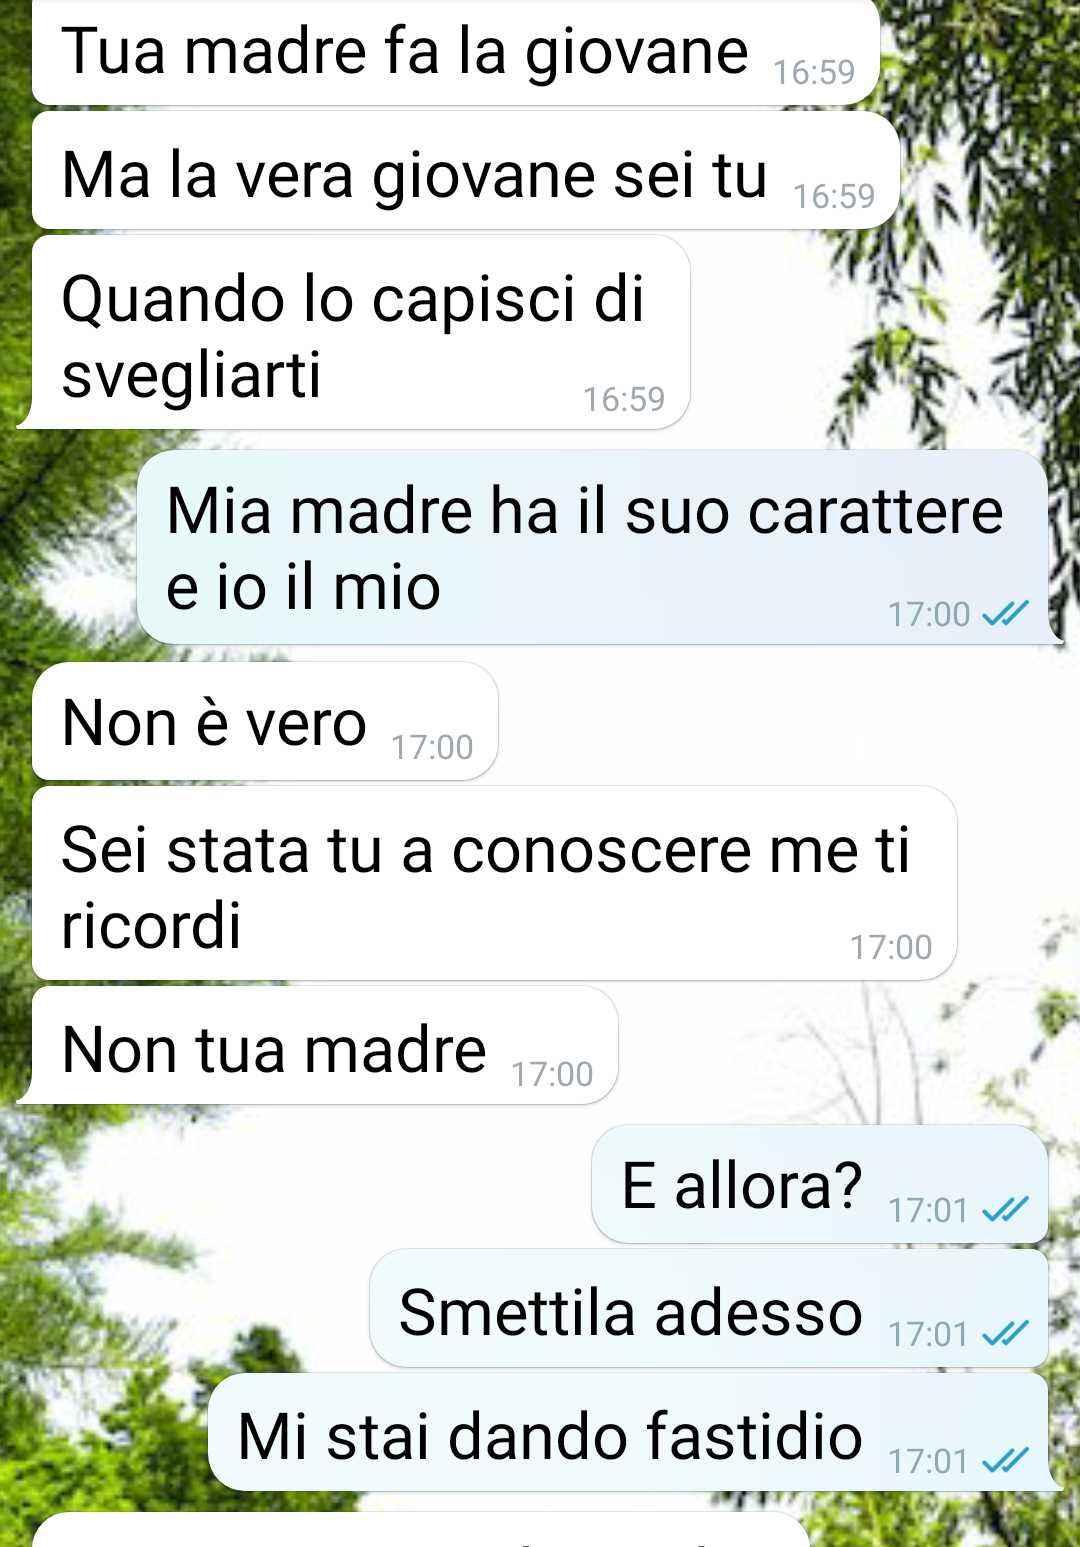1080x1547 pixels.
Task: Select the "Mia madre ha il suo carattere" reply
Action: tap(594, 547)
